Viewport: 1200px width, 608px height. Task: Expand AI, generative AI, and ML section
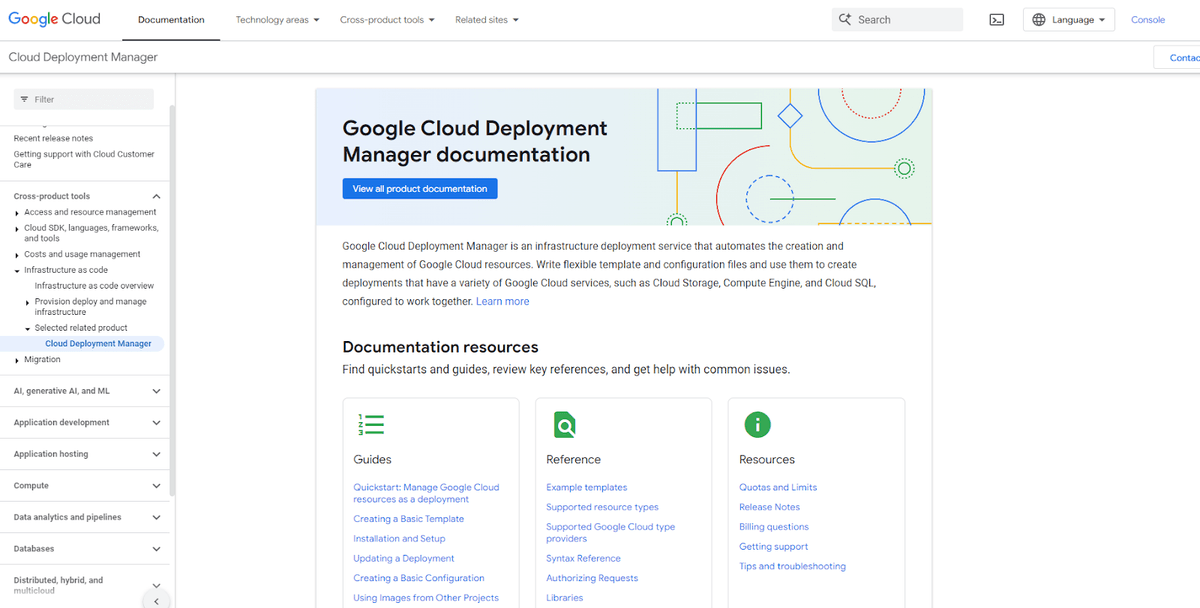(156, 391)
